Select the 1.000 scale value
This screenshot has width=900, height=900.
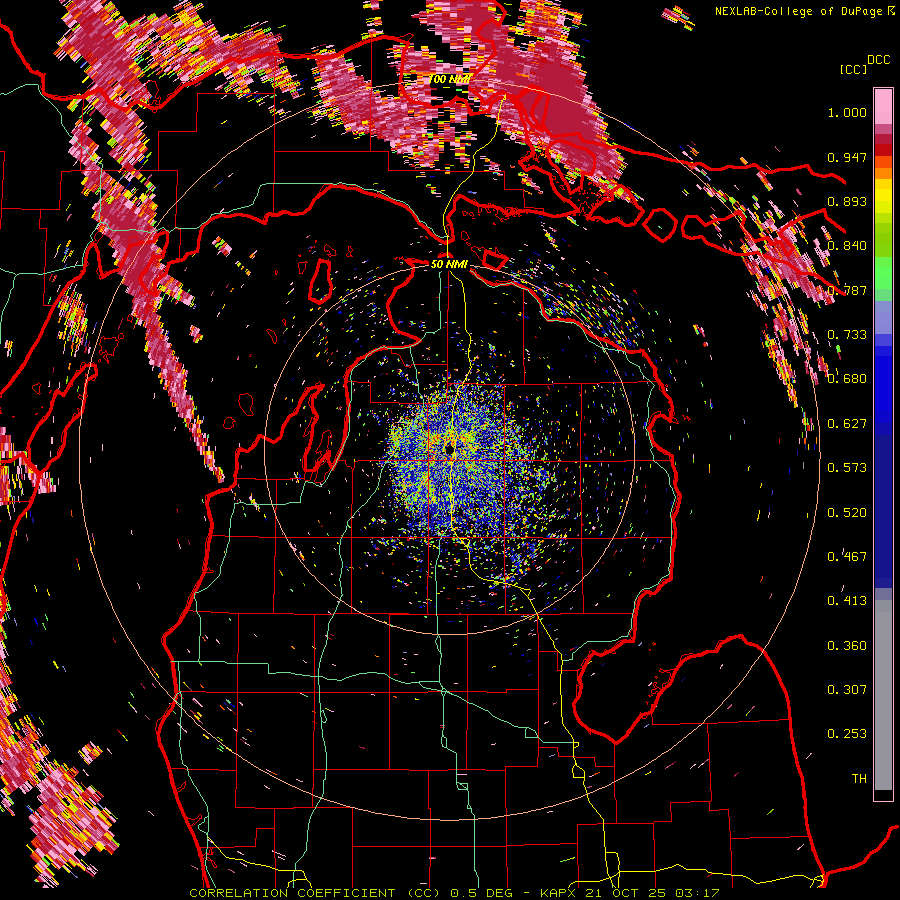click(x=847, y=113)
